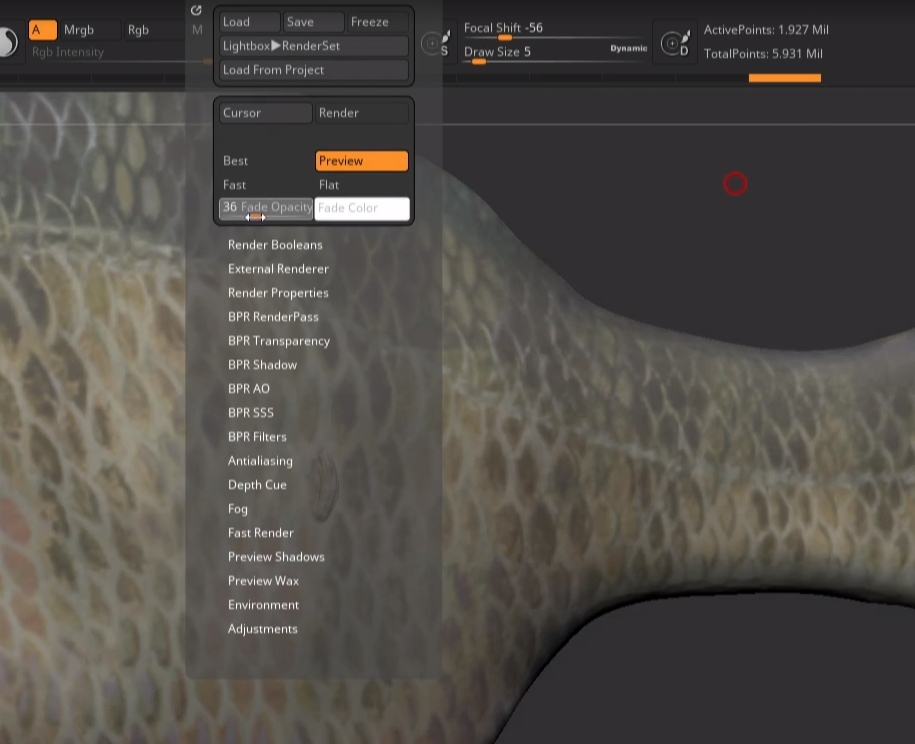This screenshot has width=915, height=744.
Task: Select the Best render mode
Action: click(x=236, y=161)
